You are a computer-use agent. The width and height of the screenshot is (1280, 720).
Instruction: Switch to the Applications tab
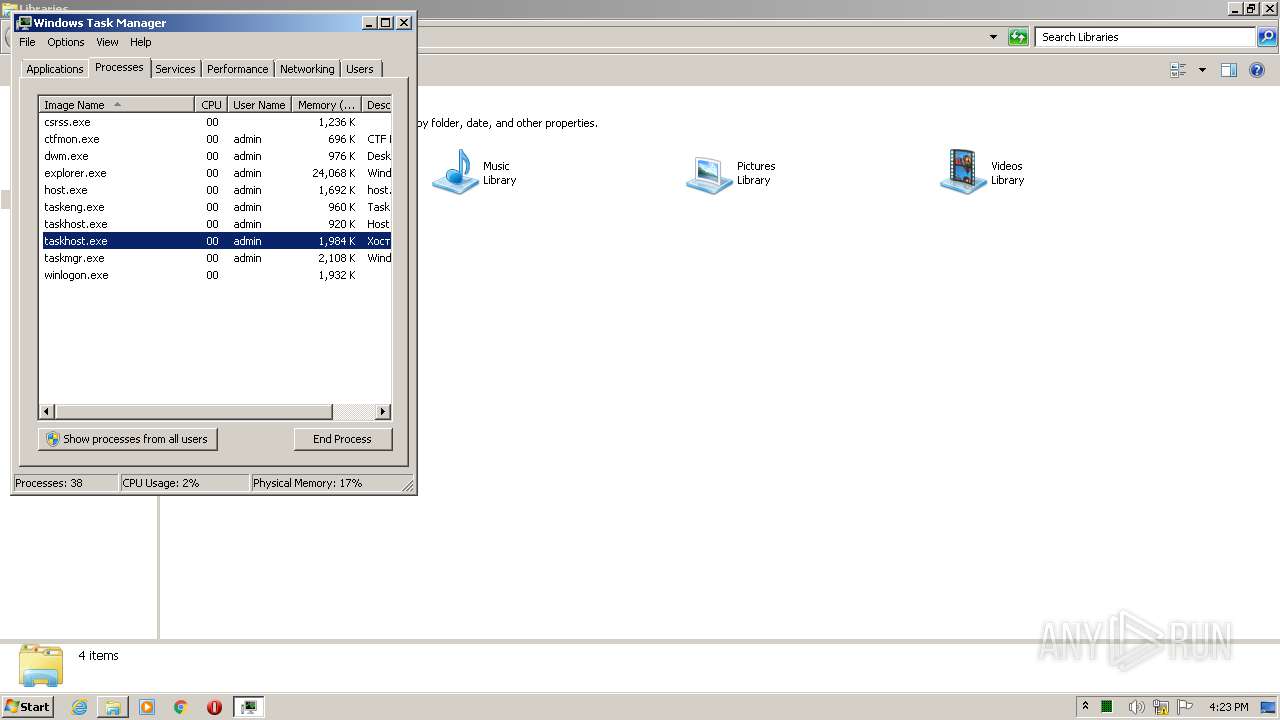tap(55, 69)
